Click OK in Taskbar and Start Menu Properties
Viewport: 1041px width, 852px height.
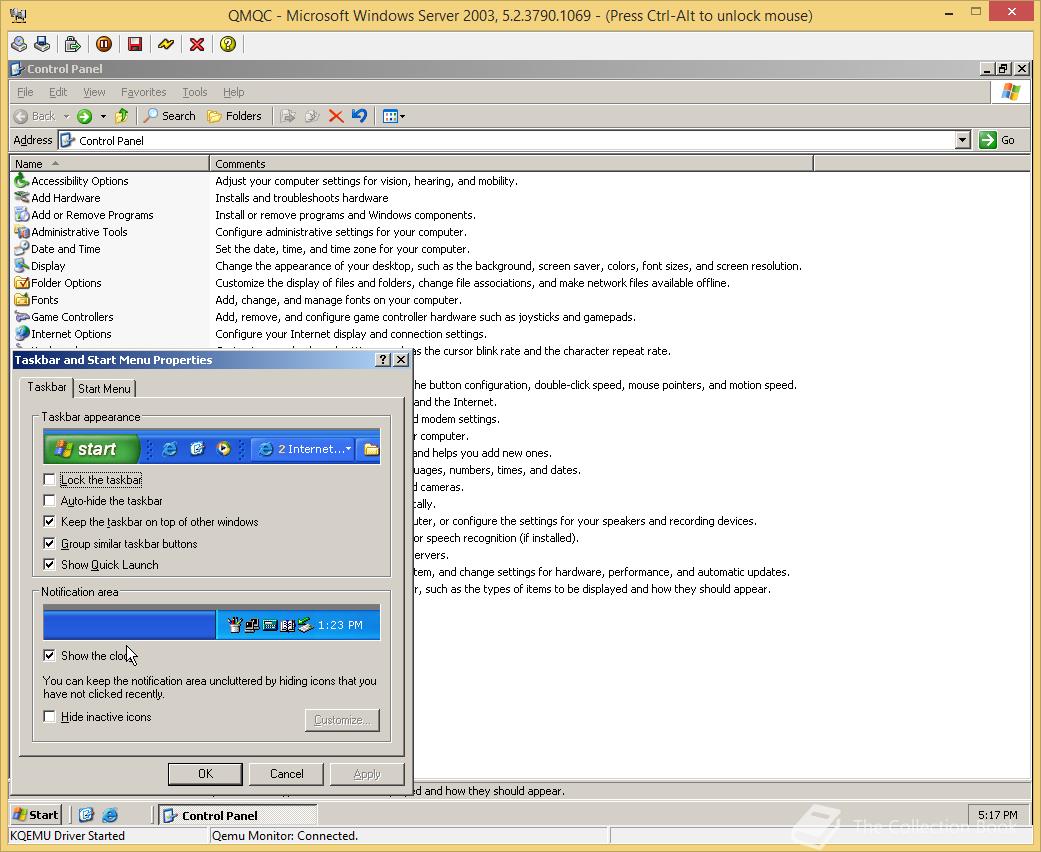(205, 774)
